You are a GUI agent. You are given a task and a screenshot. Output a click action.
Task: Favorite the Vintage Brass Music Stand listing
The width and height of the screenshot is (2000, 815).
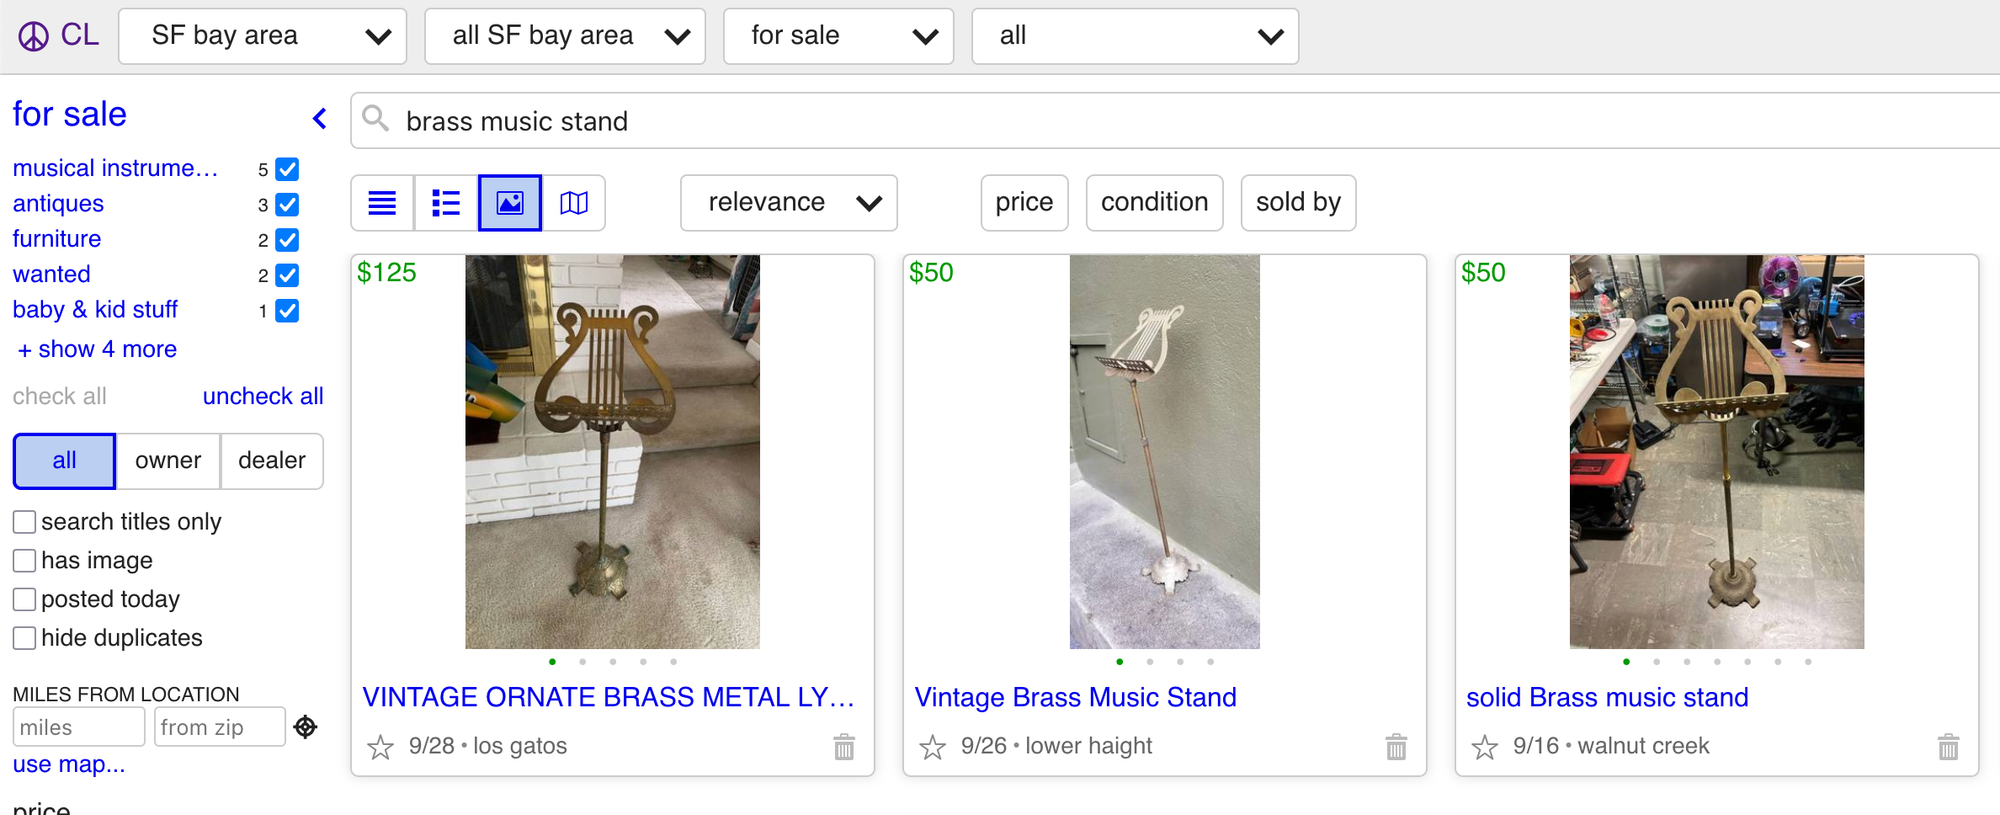pyautogui.click(x=935, y=746)
